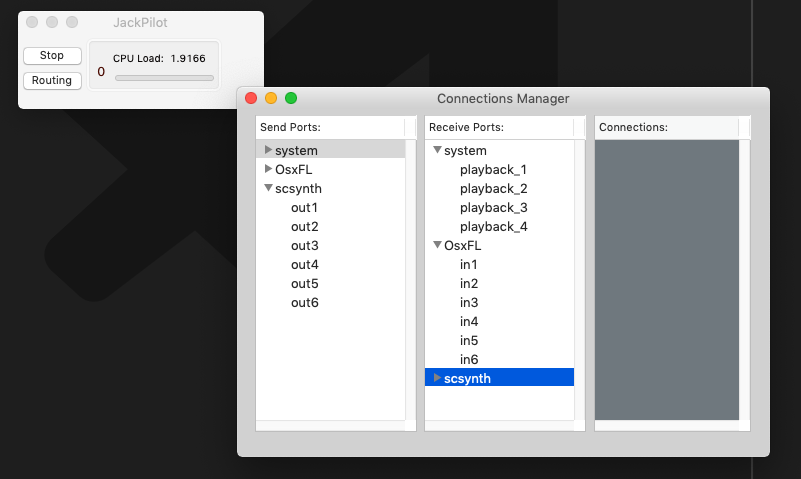
Task: Collapse the system group in Receive Ports
Action: click(x=437, y=150)
